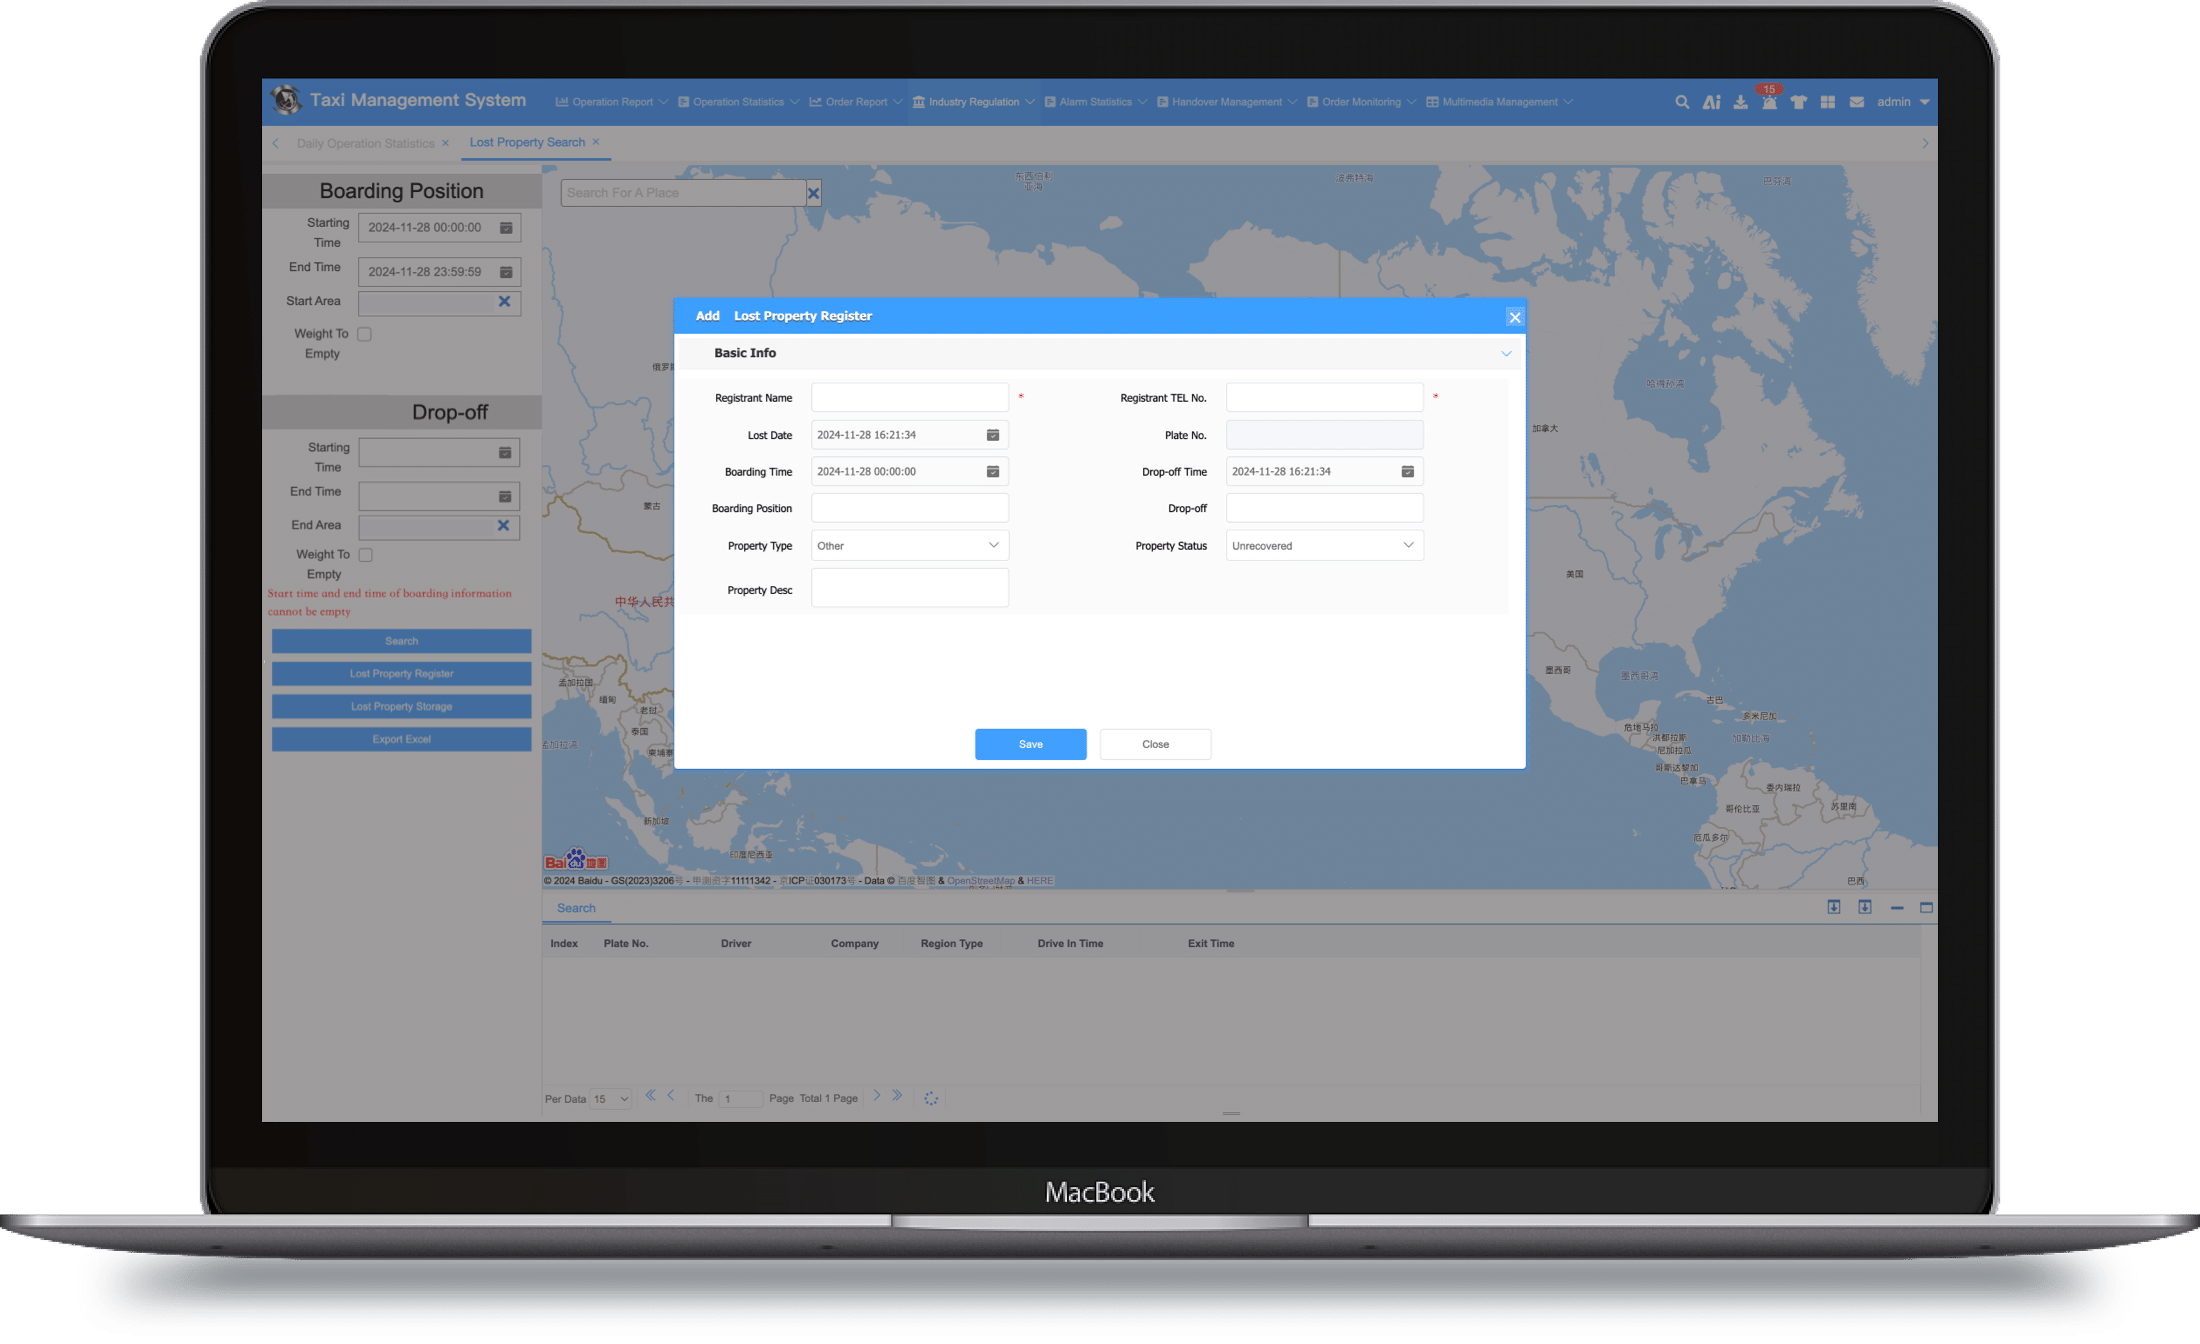Open Lost Date calendar picker
Image resolution: width=2200 pixels, height=1344 pixels.
993,435
